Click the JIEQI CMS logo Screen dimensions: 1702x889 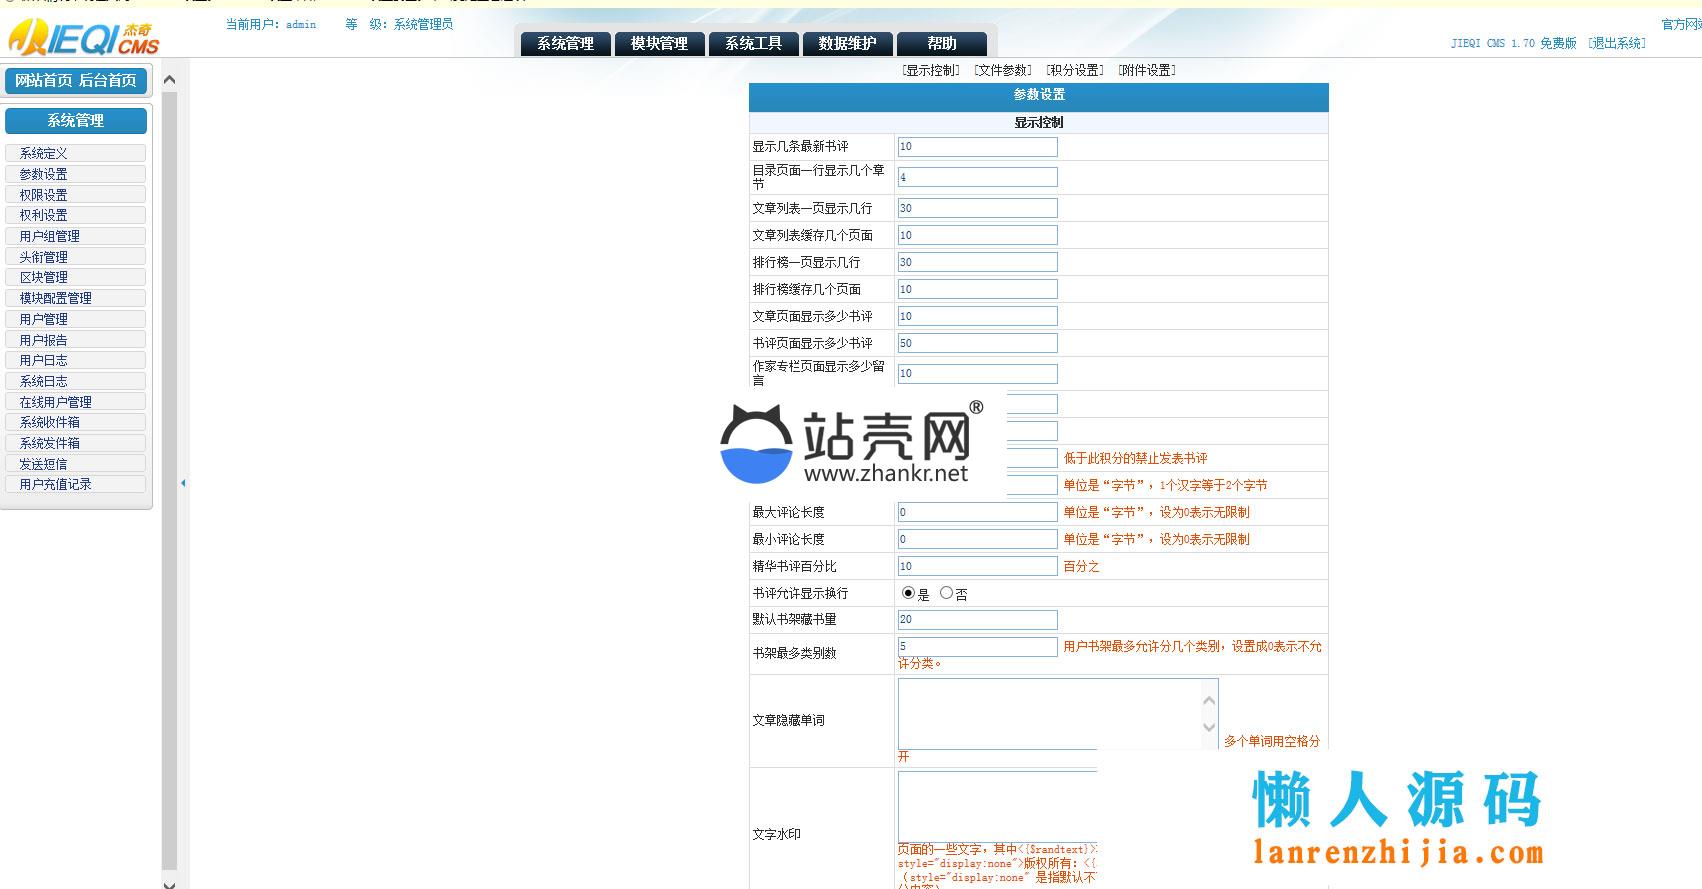pos(84,38)
